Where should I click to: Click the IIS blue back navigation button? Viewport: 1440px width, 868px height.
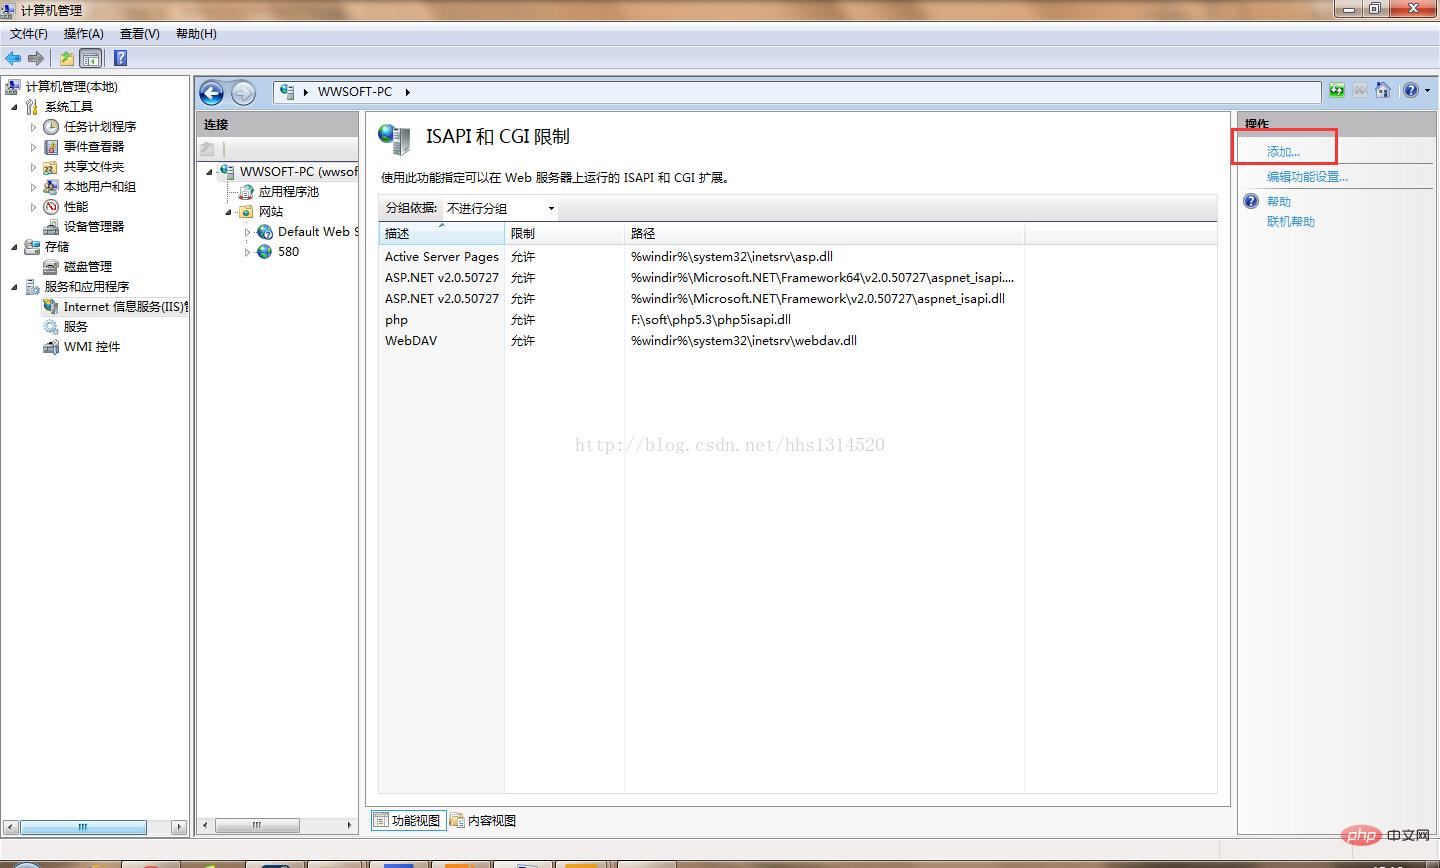(211, 93)
